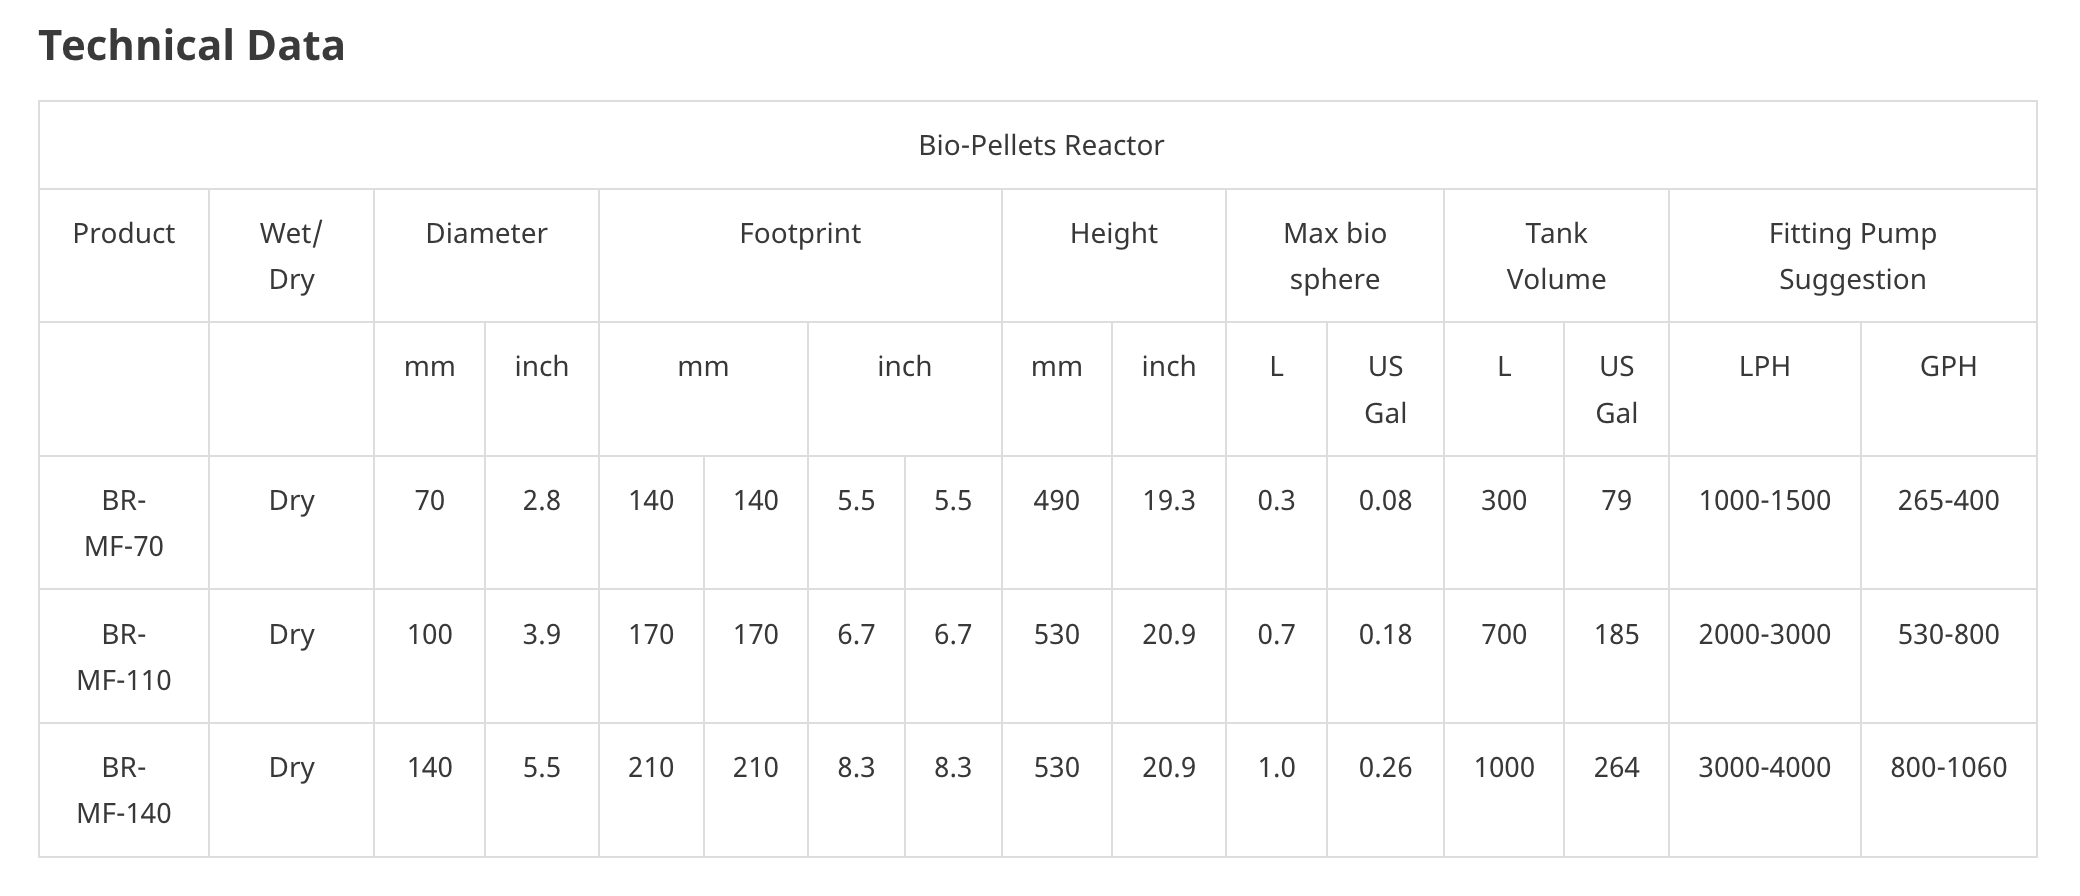Click the Tank Volume column header
Screen dimensions: 2080x896
pyautogui.click(x=1556, y=256)
